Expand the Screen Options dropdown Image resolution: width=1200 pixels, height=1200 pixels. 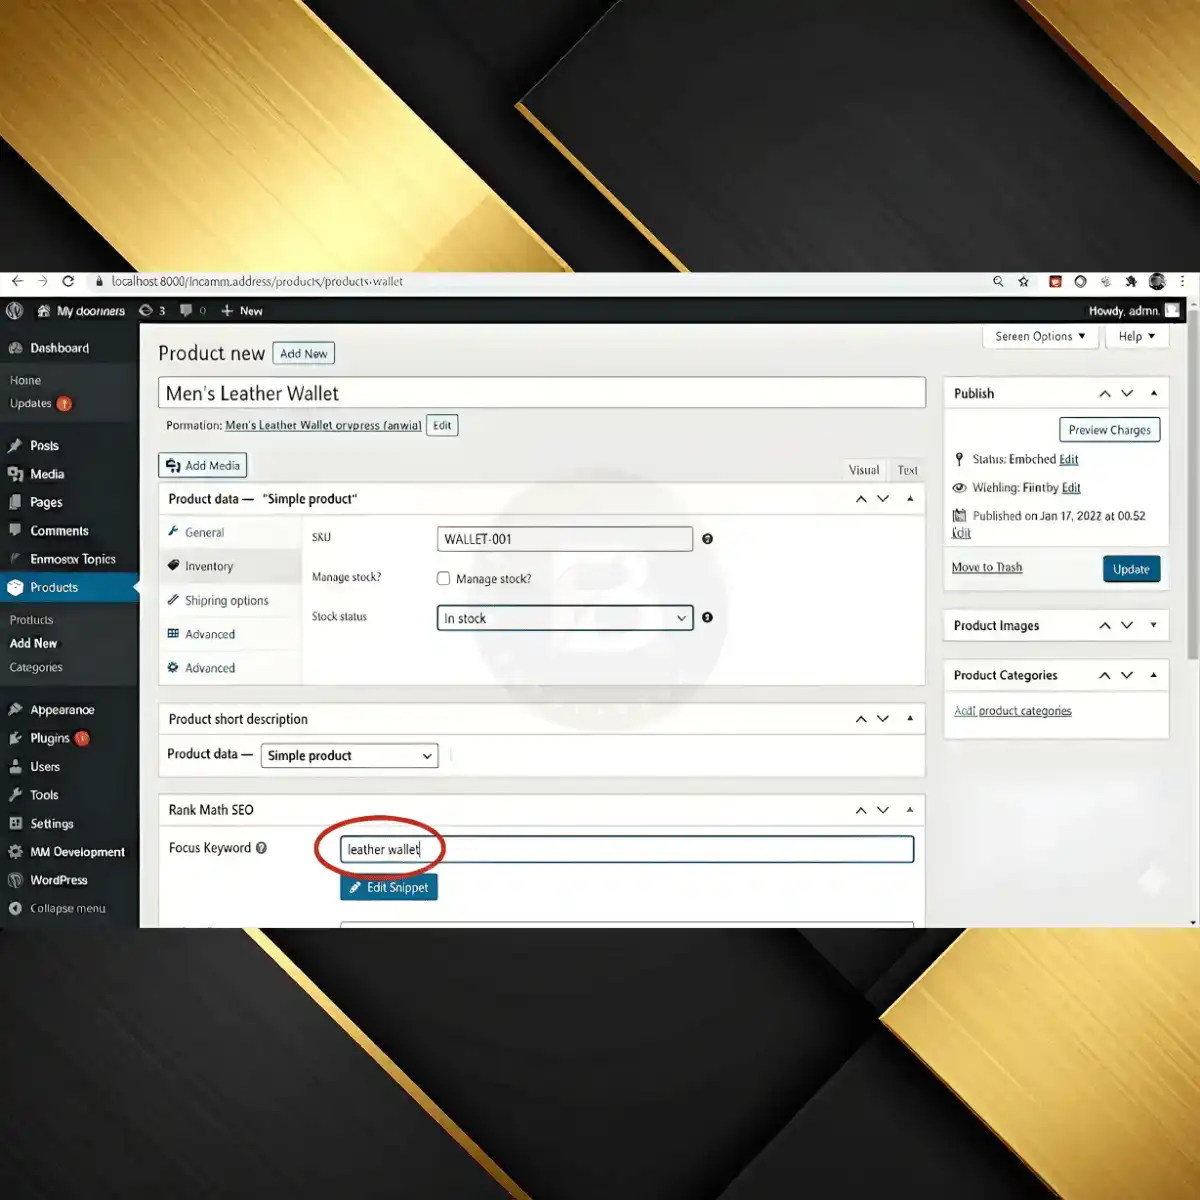tap(1039, 337)
